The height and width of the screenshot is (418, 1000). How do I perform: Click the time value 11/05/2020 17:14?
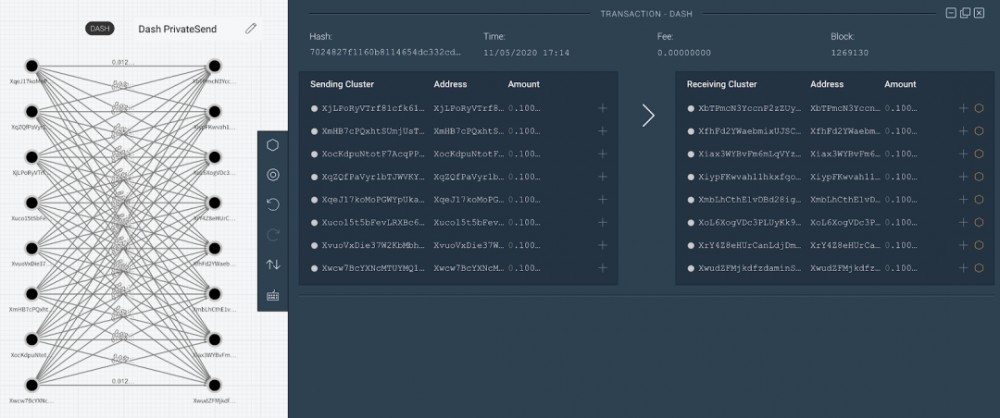[527, 52]
